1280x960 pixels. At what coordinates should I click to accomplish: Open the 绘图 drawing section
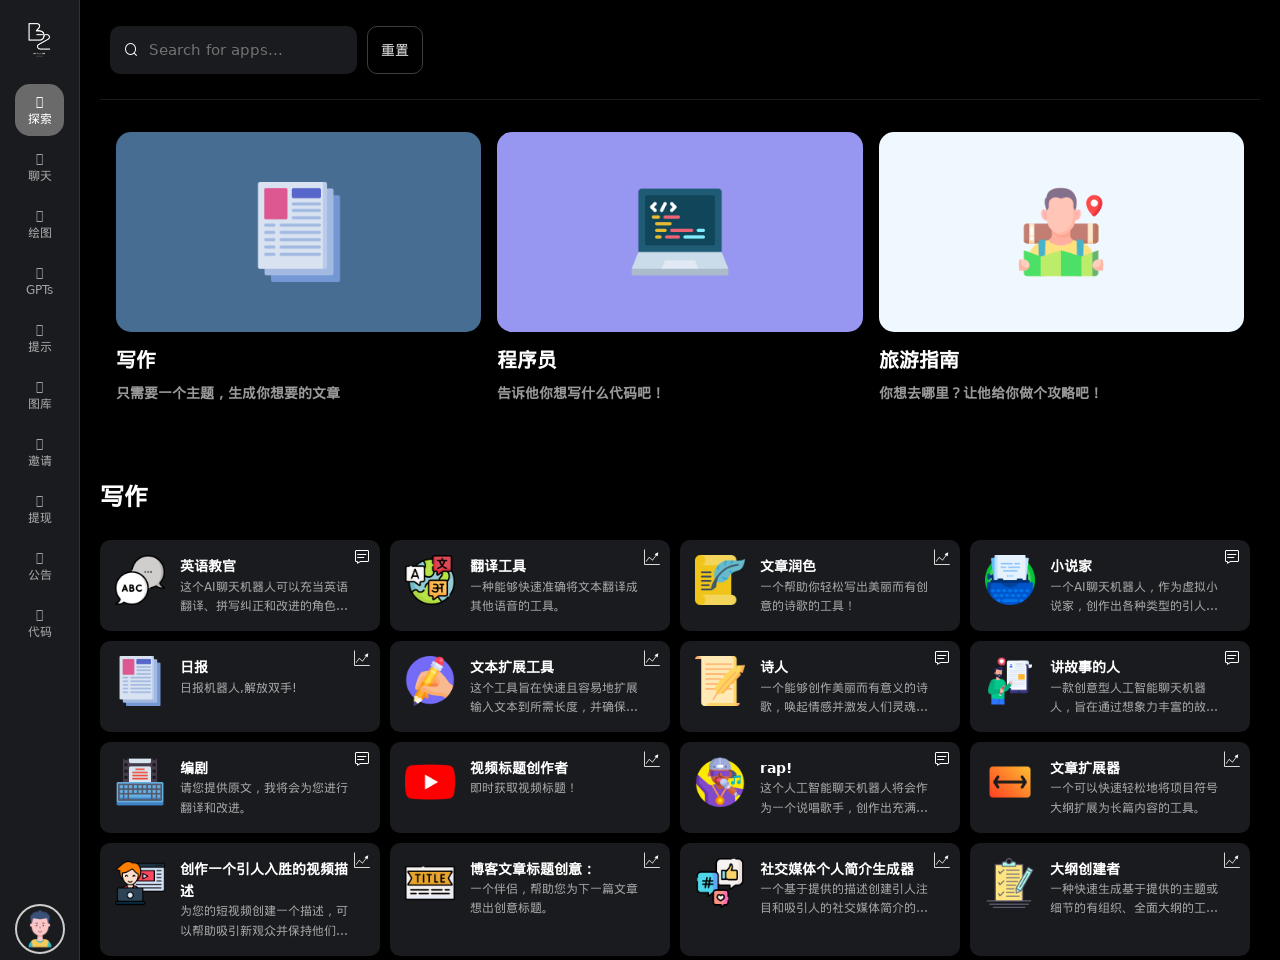click(39, 223)
